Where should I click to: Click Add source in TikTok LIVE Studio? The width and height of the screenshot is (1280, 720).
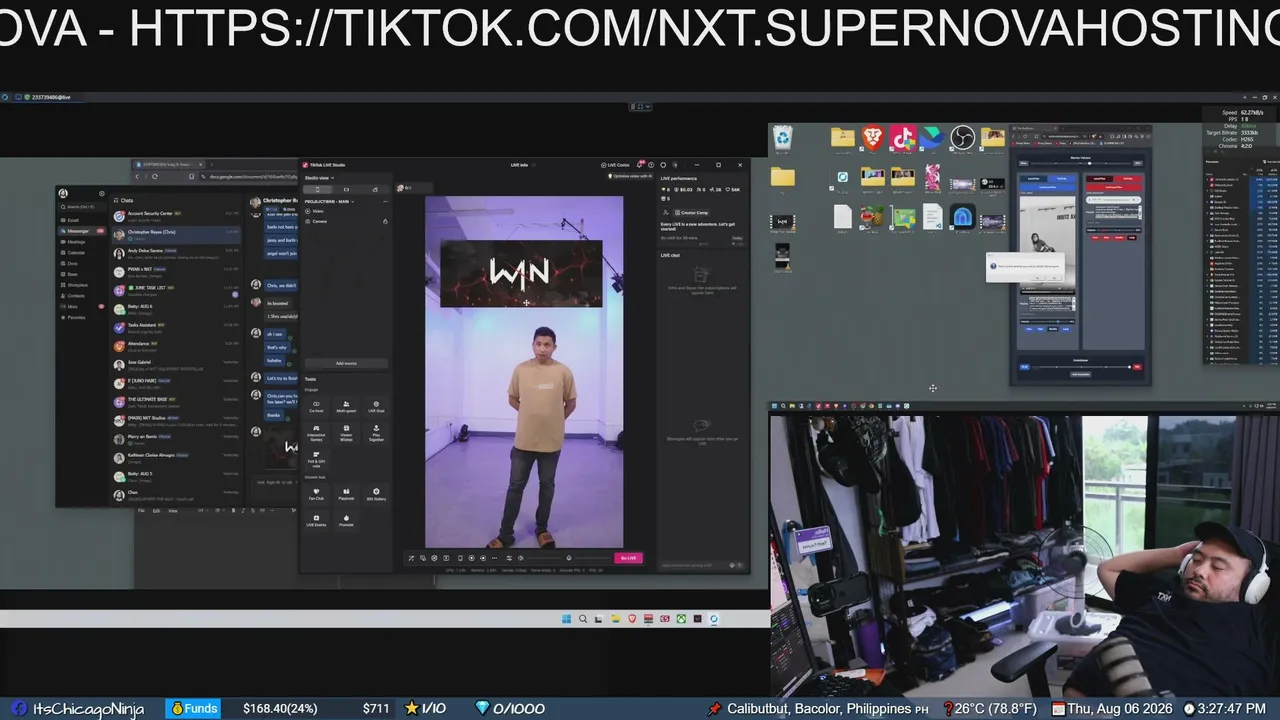(346, 363)
